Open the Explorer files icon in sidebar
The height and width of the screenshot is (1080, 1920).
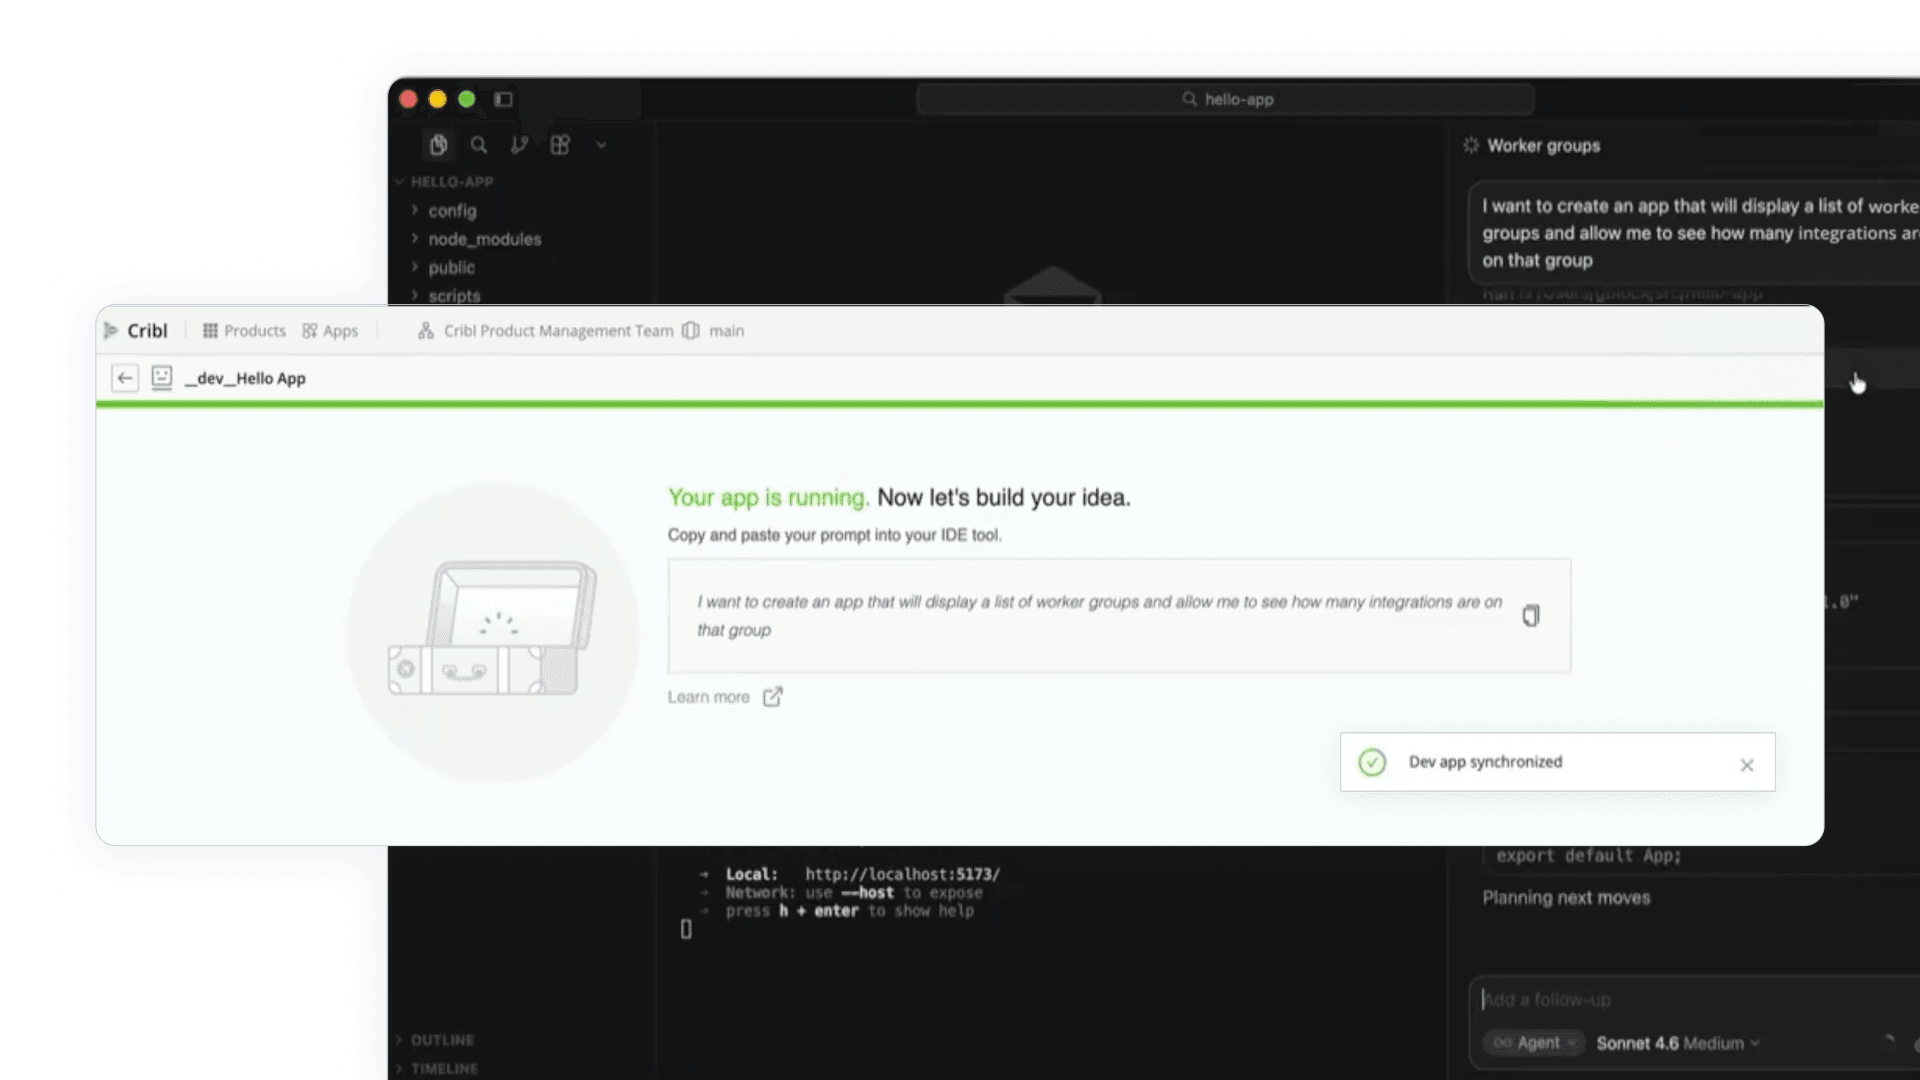(438, 145)
